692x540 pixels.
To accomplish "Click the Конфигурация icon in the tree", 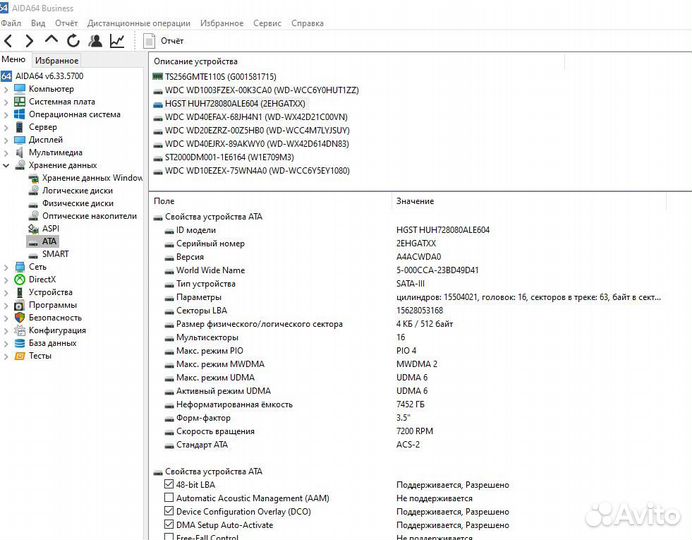I will 20,330.
